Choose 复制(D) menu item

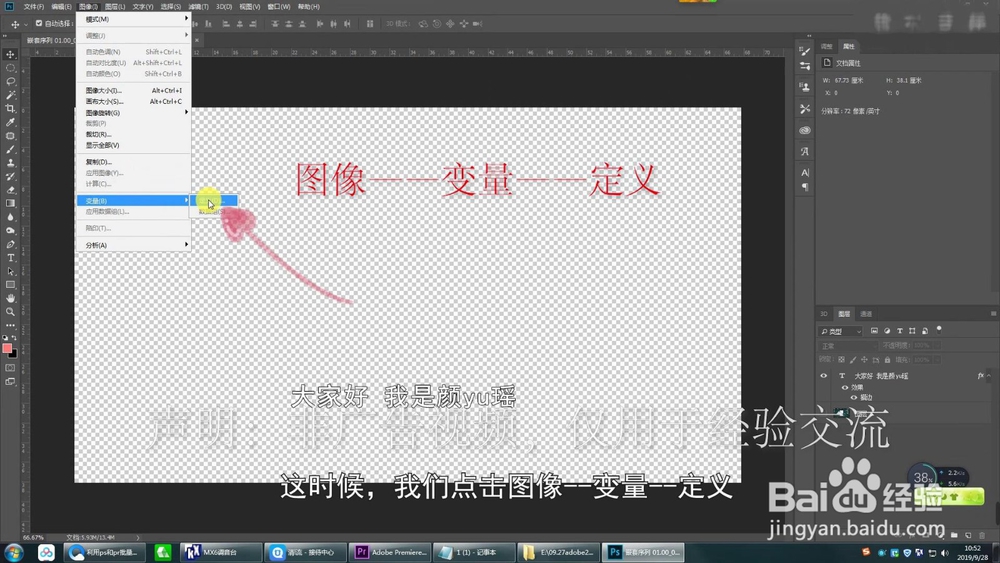click(x=133, y=162)
